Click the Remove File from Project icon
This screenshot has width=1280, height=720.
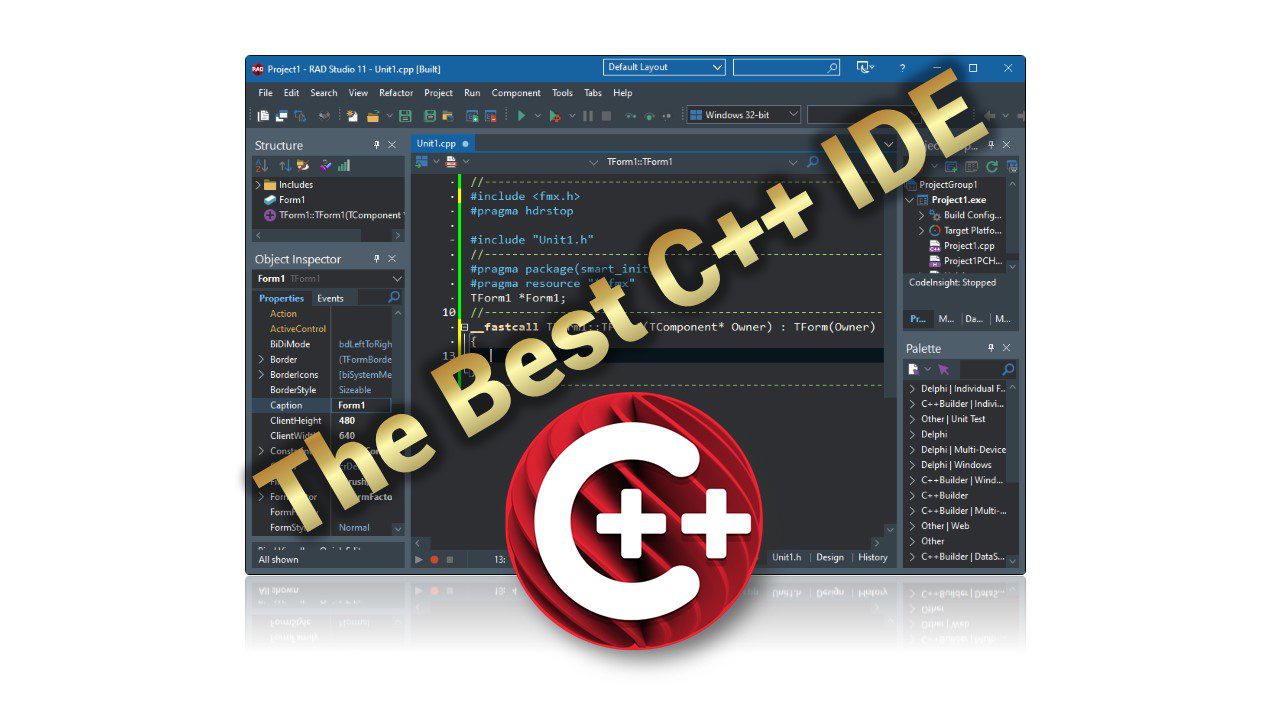point(491,116)
